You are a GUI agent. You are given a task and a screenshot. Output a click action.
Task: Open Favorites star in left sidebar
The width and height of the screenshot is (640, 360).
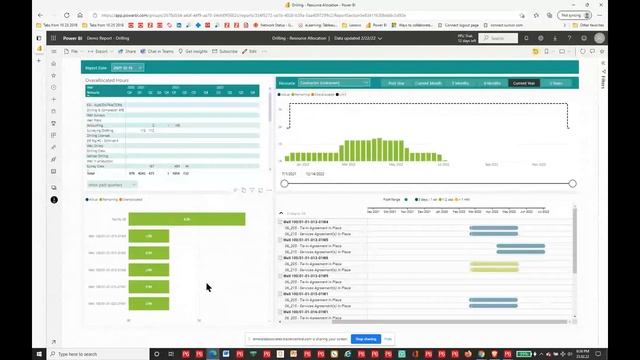pyautogui.click(x=53, y=76)
